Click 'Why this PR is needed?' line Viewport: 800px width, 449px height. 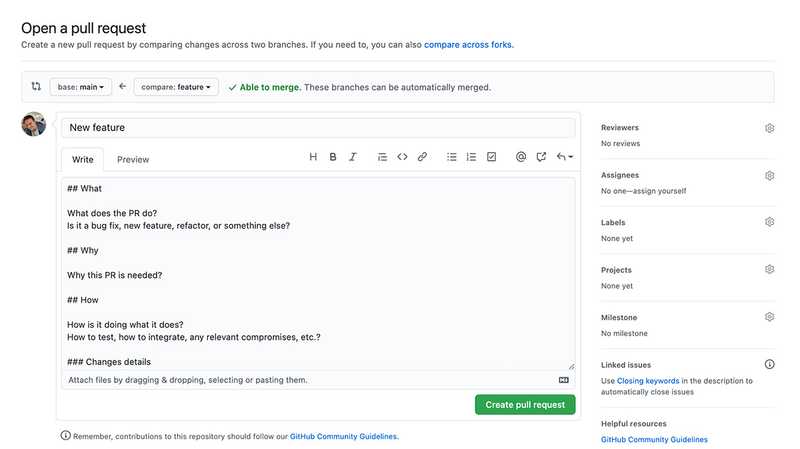pos(114,276)
